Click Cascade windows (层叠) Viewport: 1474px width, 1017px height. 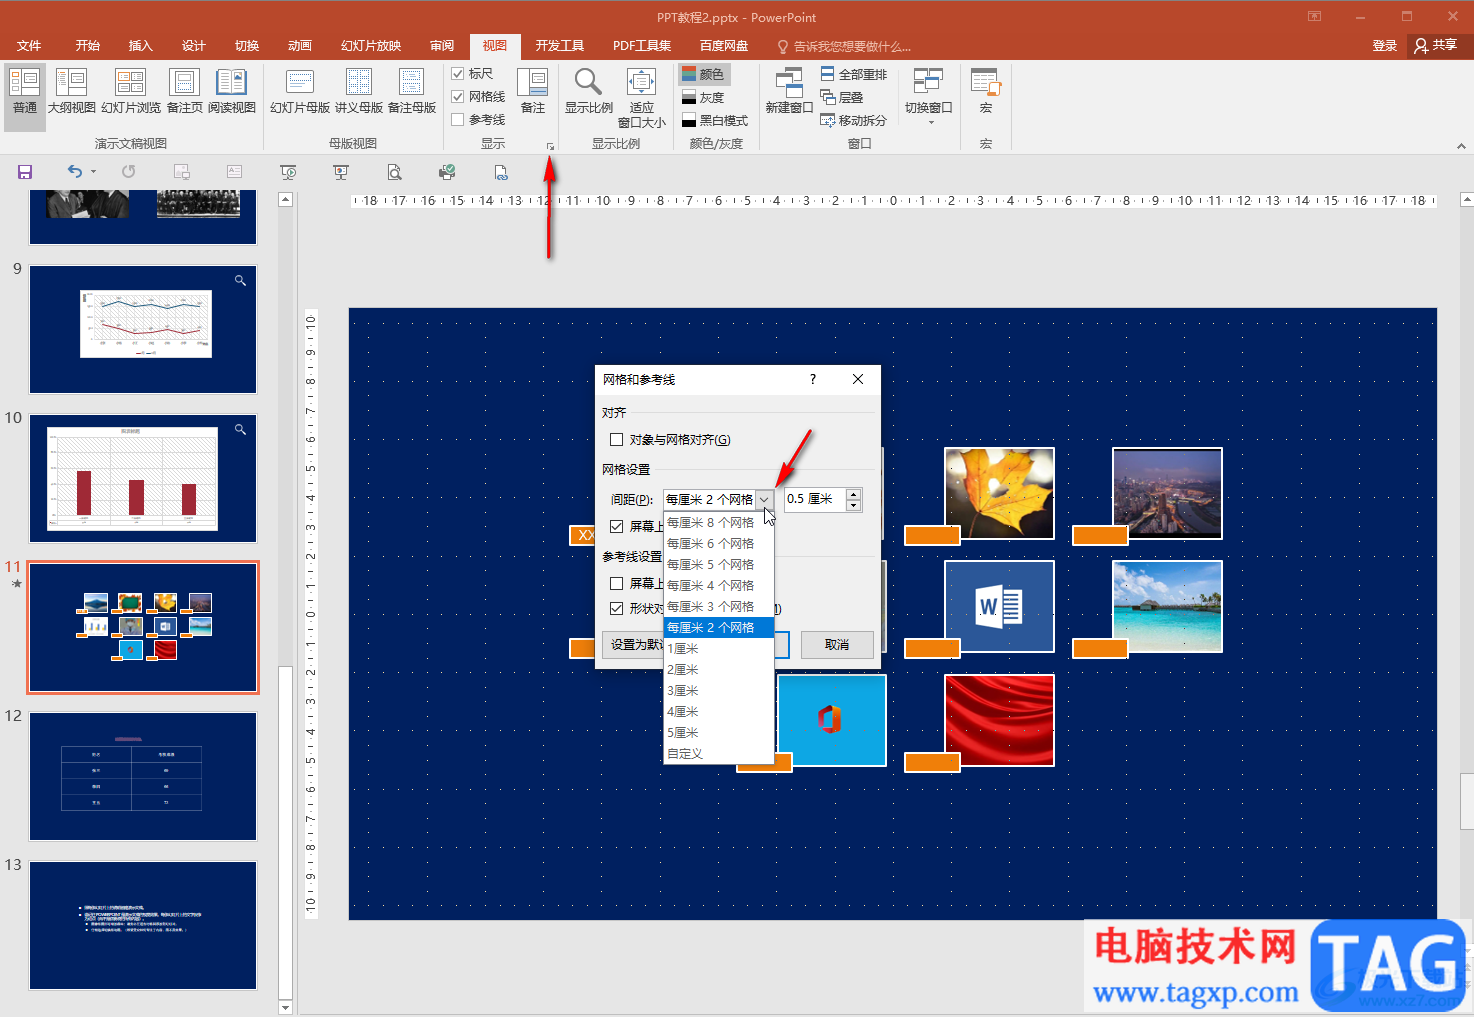[842, 97]
